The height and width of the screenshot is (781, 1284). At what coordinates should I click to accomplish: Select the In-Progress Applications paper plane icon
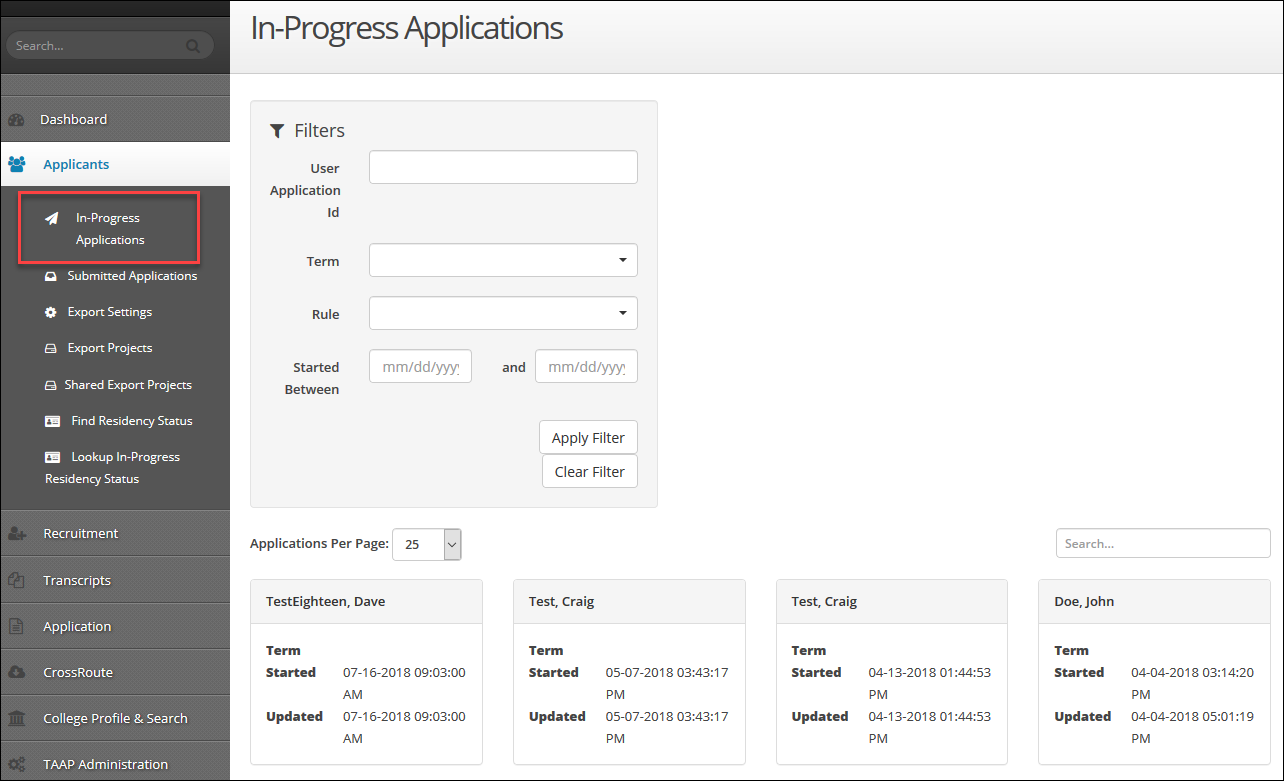pos(53,217)
